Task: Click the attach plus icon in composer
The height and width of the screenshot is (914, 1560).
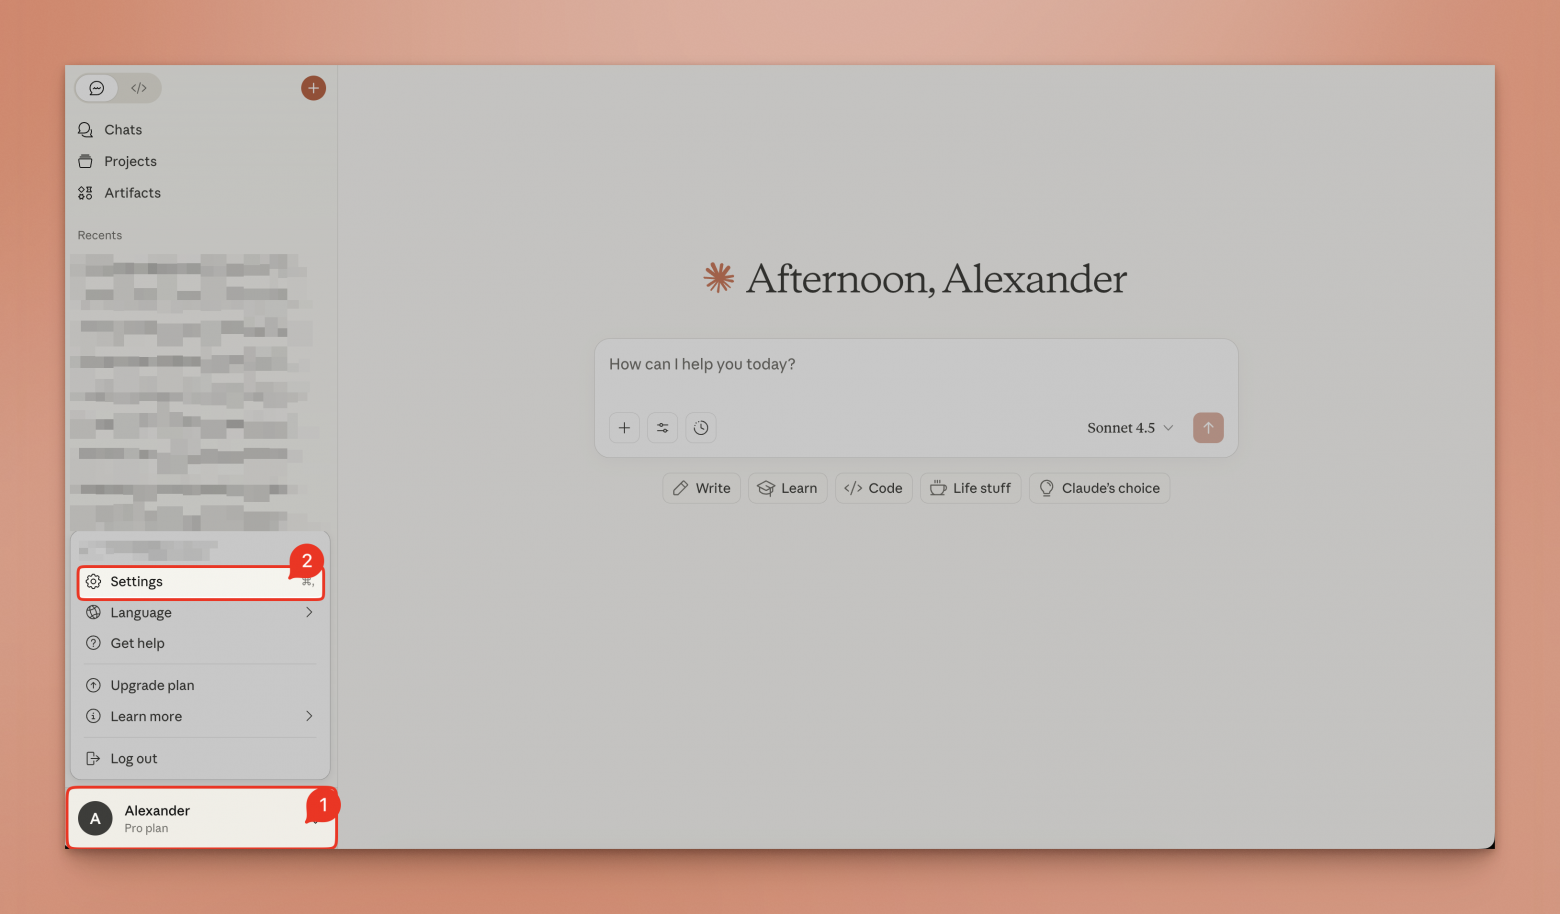Action: [x=624, y=428]
